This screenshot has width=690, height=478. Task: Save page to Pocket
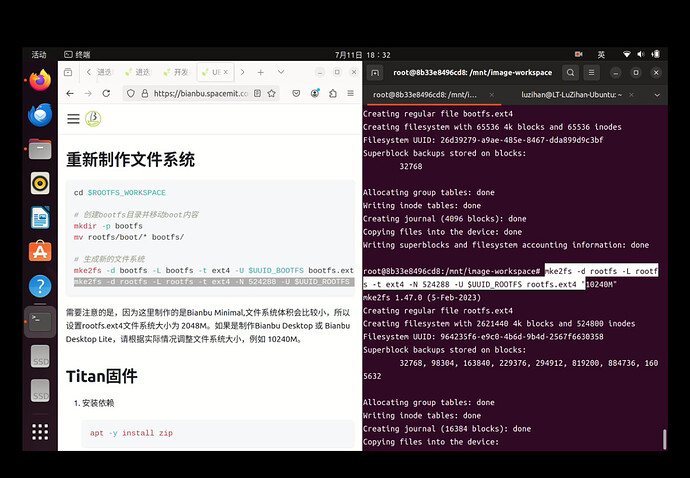click(x=296, y=93)
